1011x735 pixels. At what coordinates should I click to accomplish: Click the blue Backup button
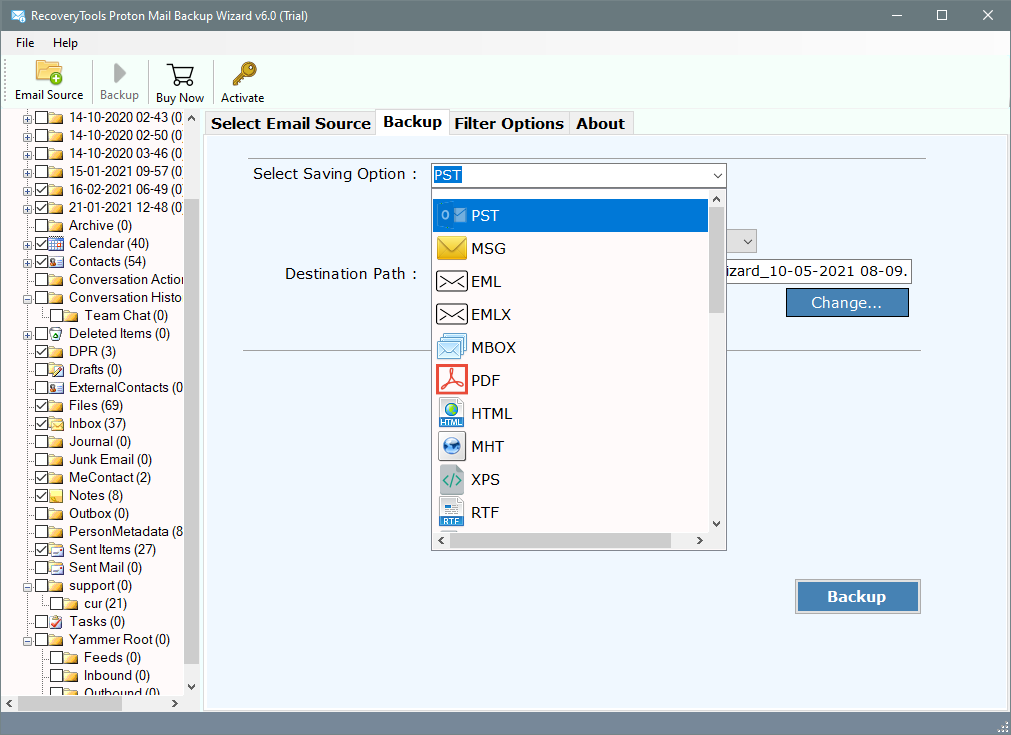[857, 596]
